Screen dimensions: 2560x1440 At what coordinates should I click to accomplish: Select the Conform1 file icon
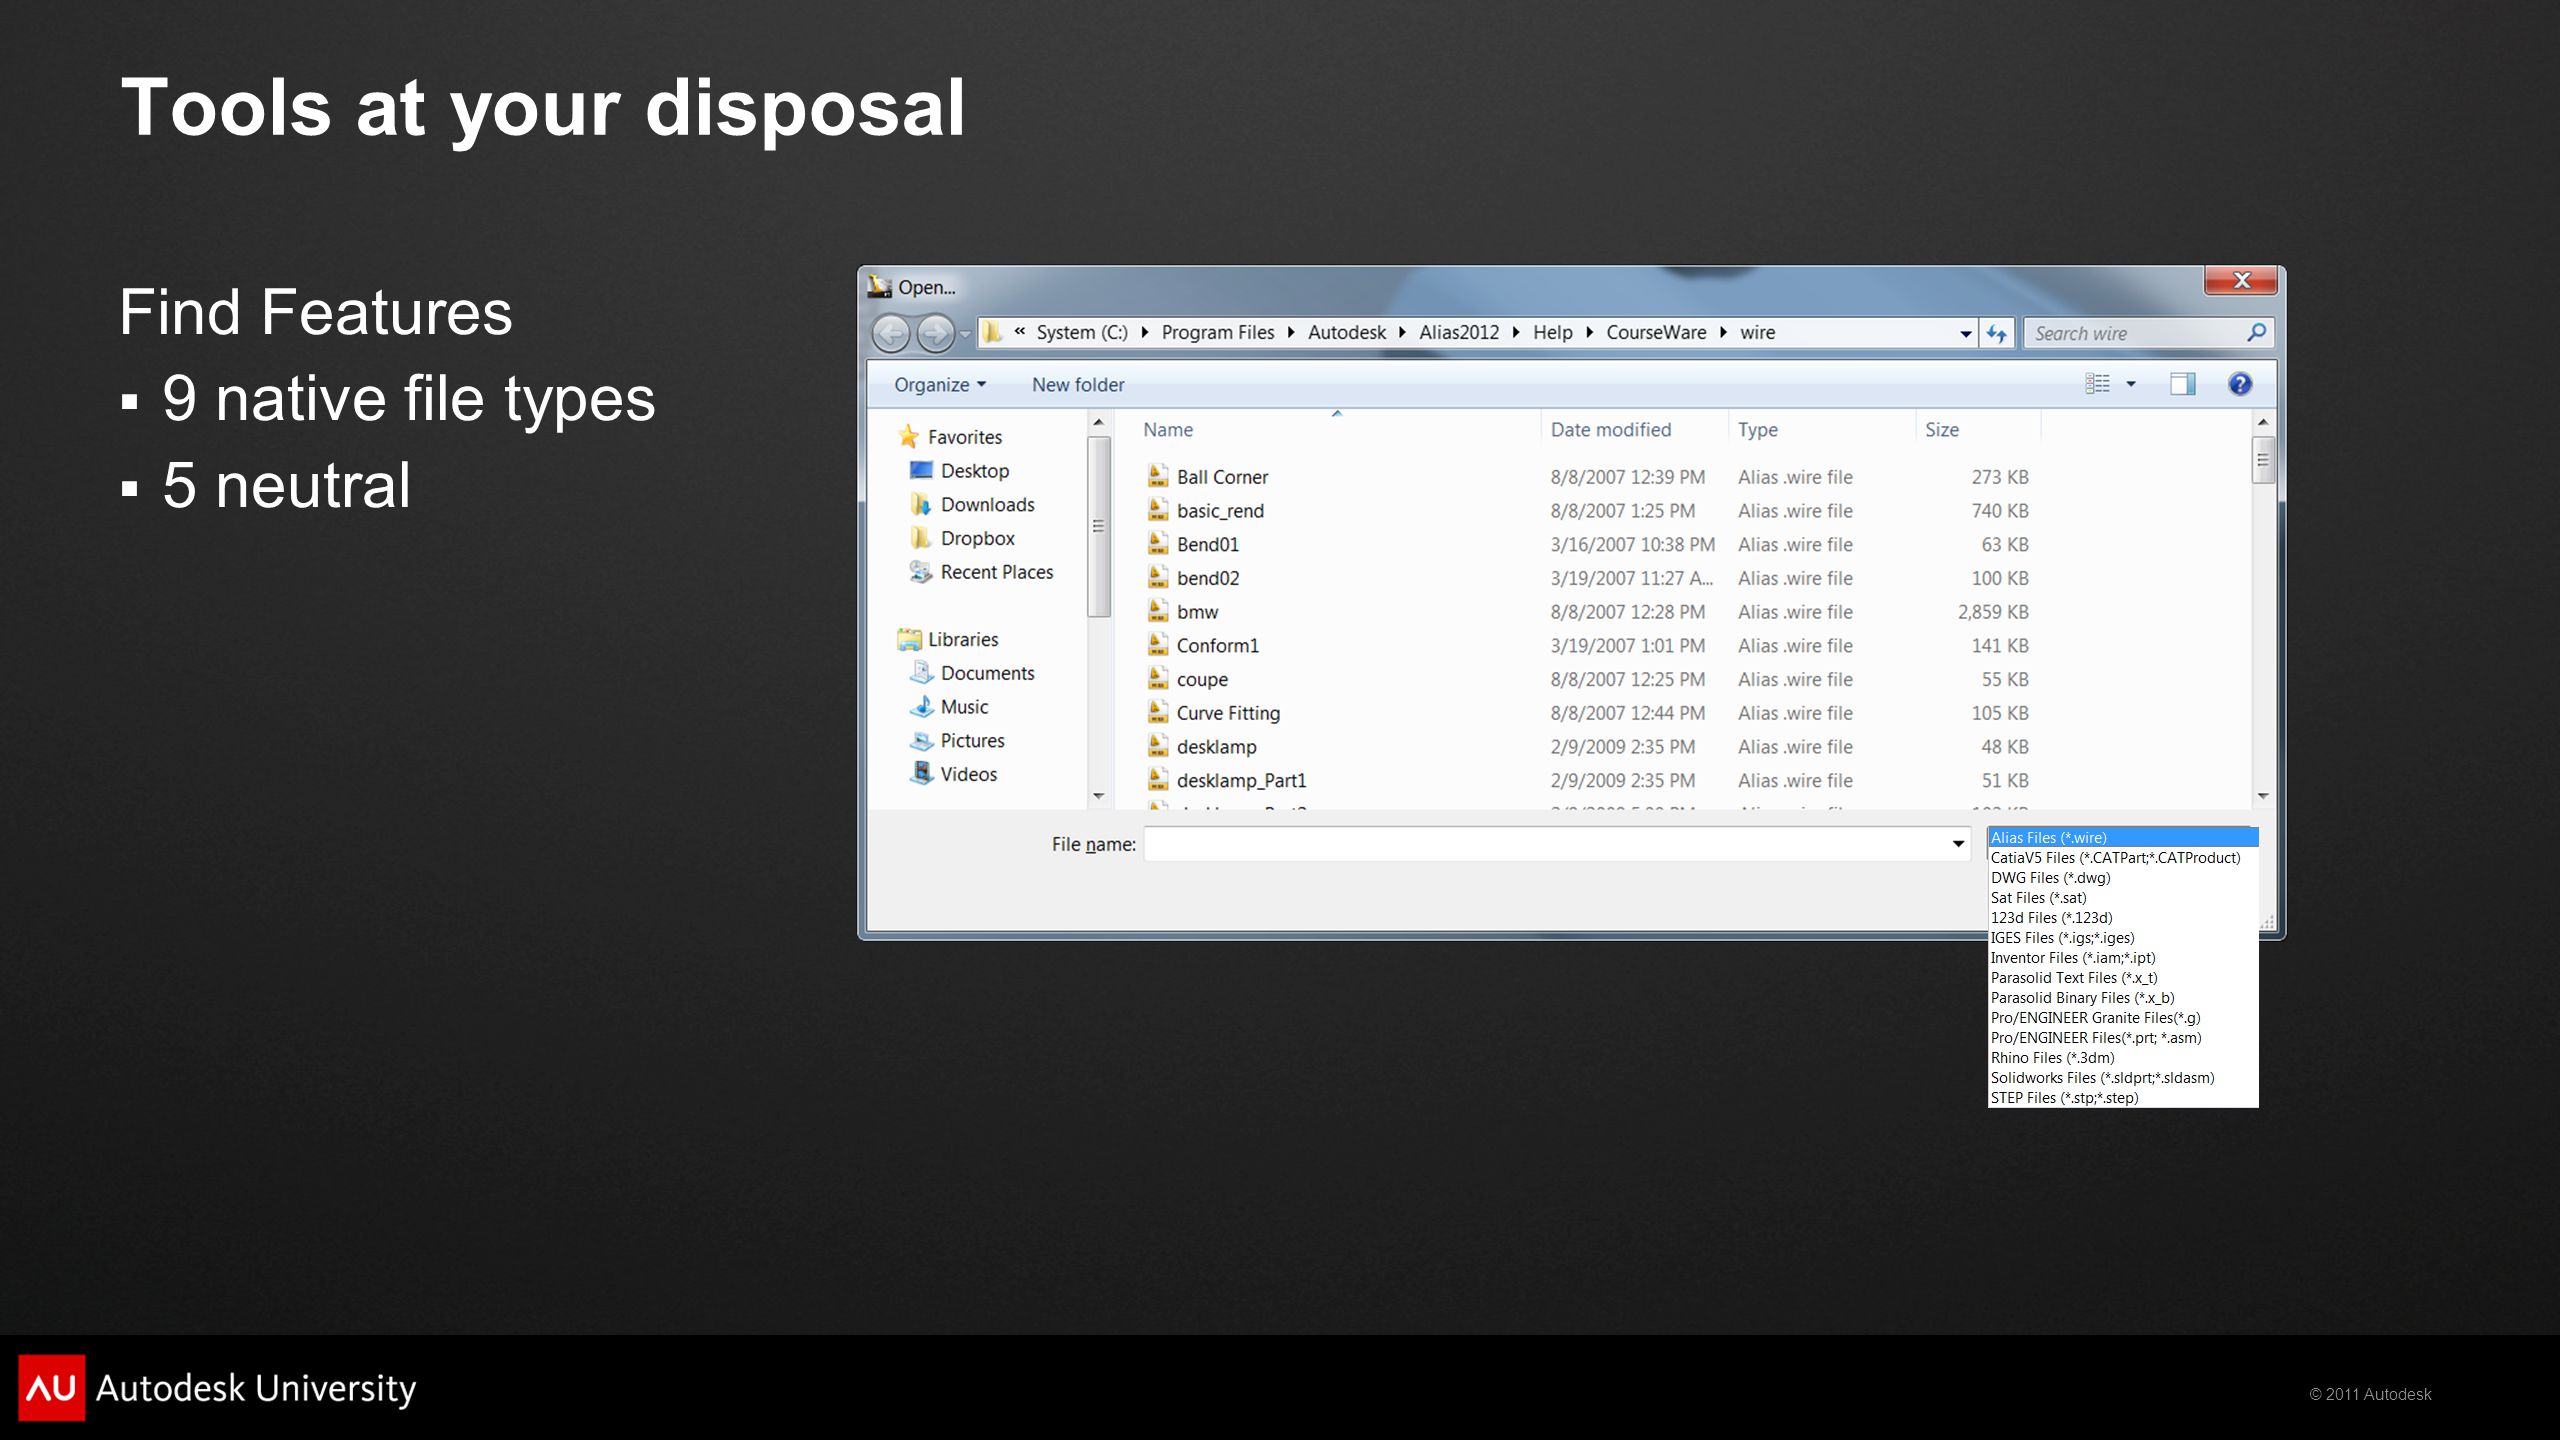tap(1158, 645)
